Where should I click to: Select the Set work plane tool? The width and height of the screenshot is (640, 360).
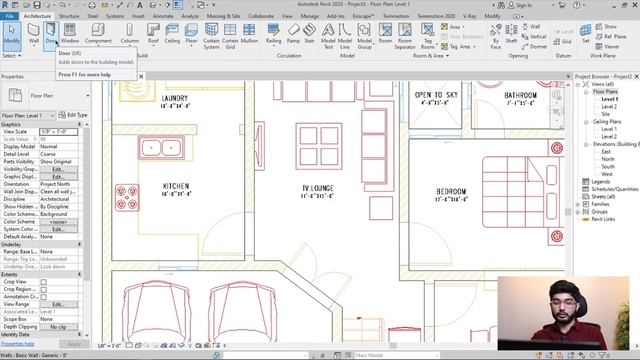[585, 34]
